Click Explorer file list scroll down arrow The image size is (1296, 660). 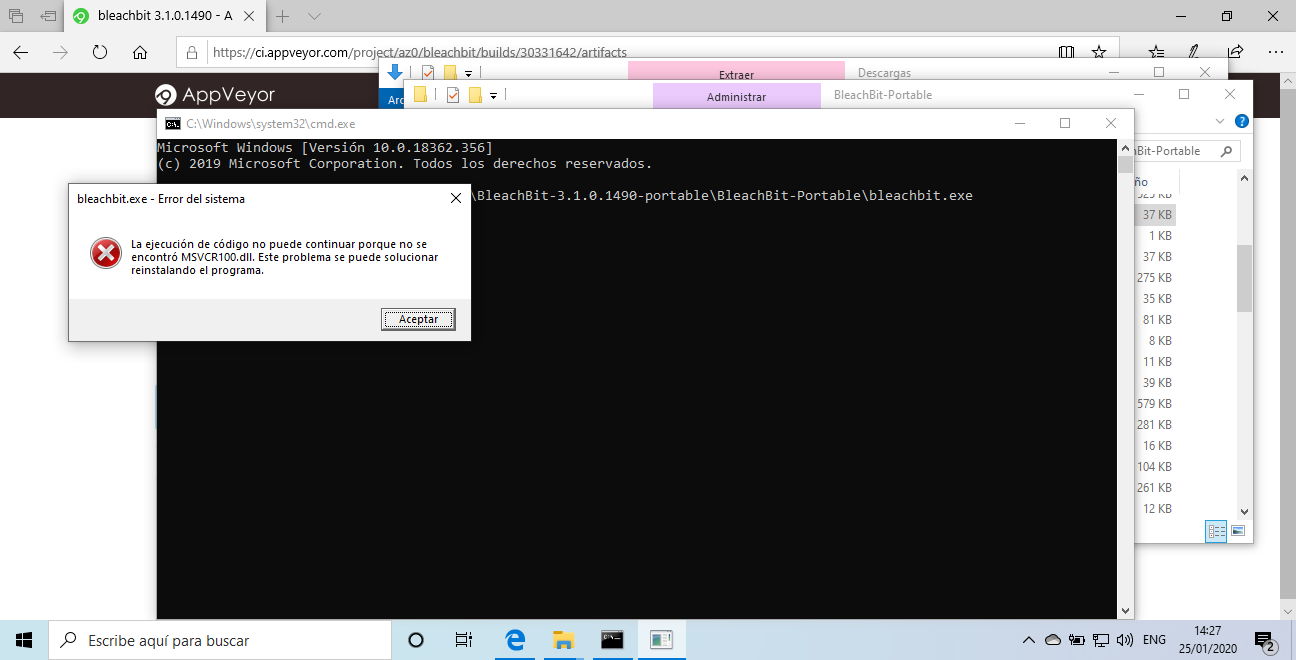pyautogui.click(x=1245, y=510)
